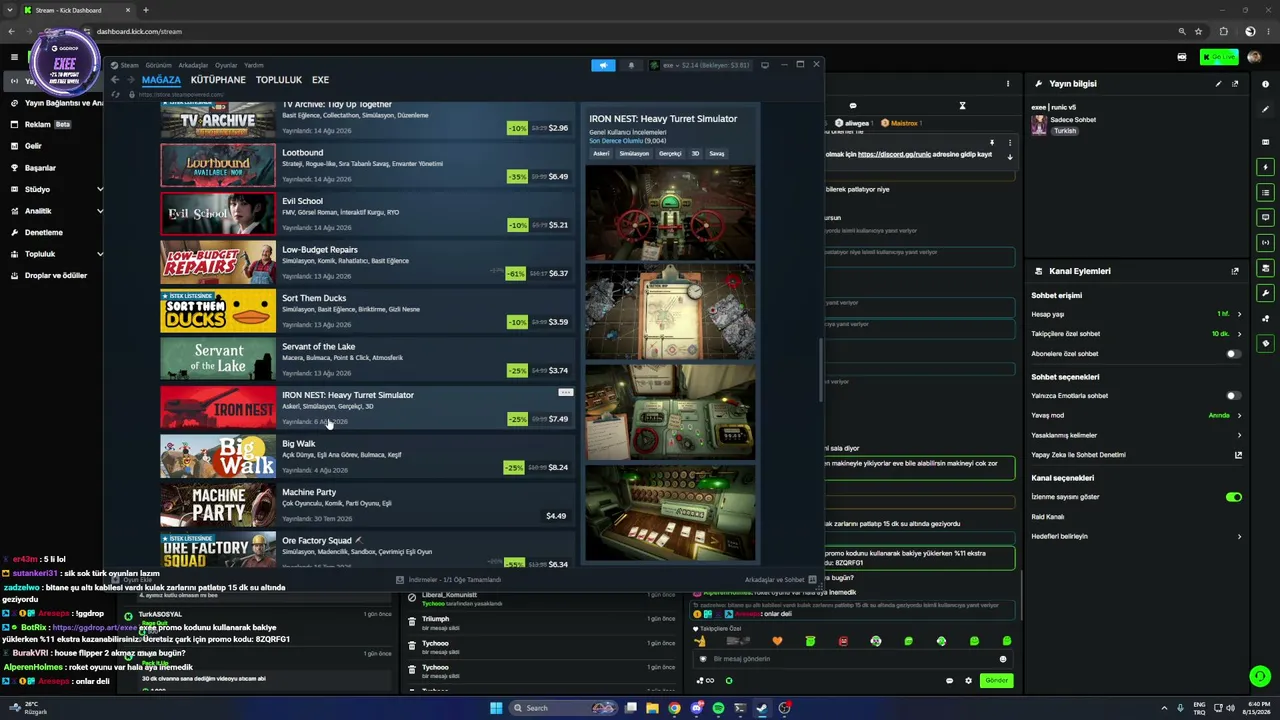
Task: Open Kick sidebar hamburger menu
Action: pyautogui.click(x=14, y=57)
